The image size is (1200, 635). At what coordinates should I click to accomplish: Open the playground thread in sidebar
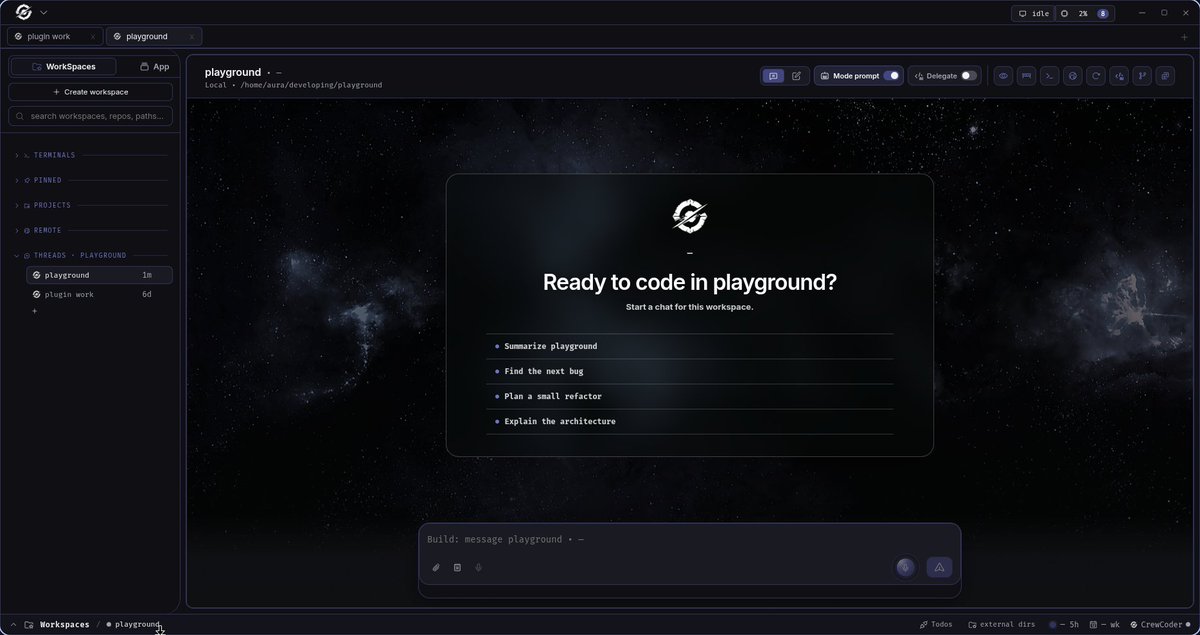(x=99, y=275)
